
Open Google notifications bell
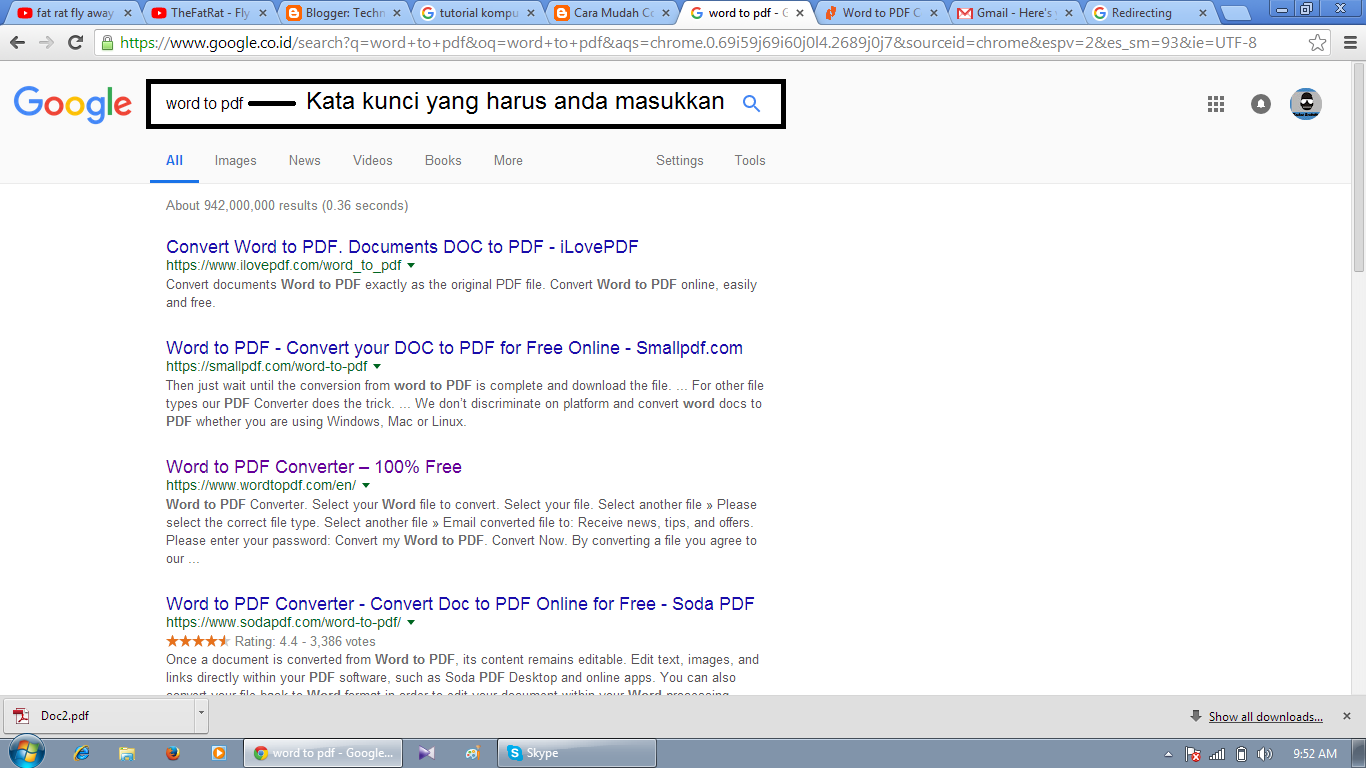[x=1261, y=104]
